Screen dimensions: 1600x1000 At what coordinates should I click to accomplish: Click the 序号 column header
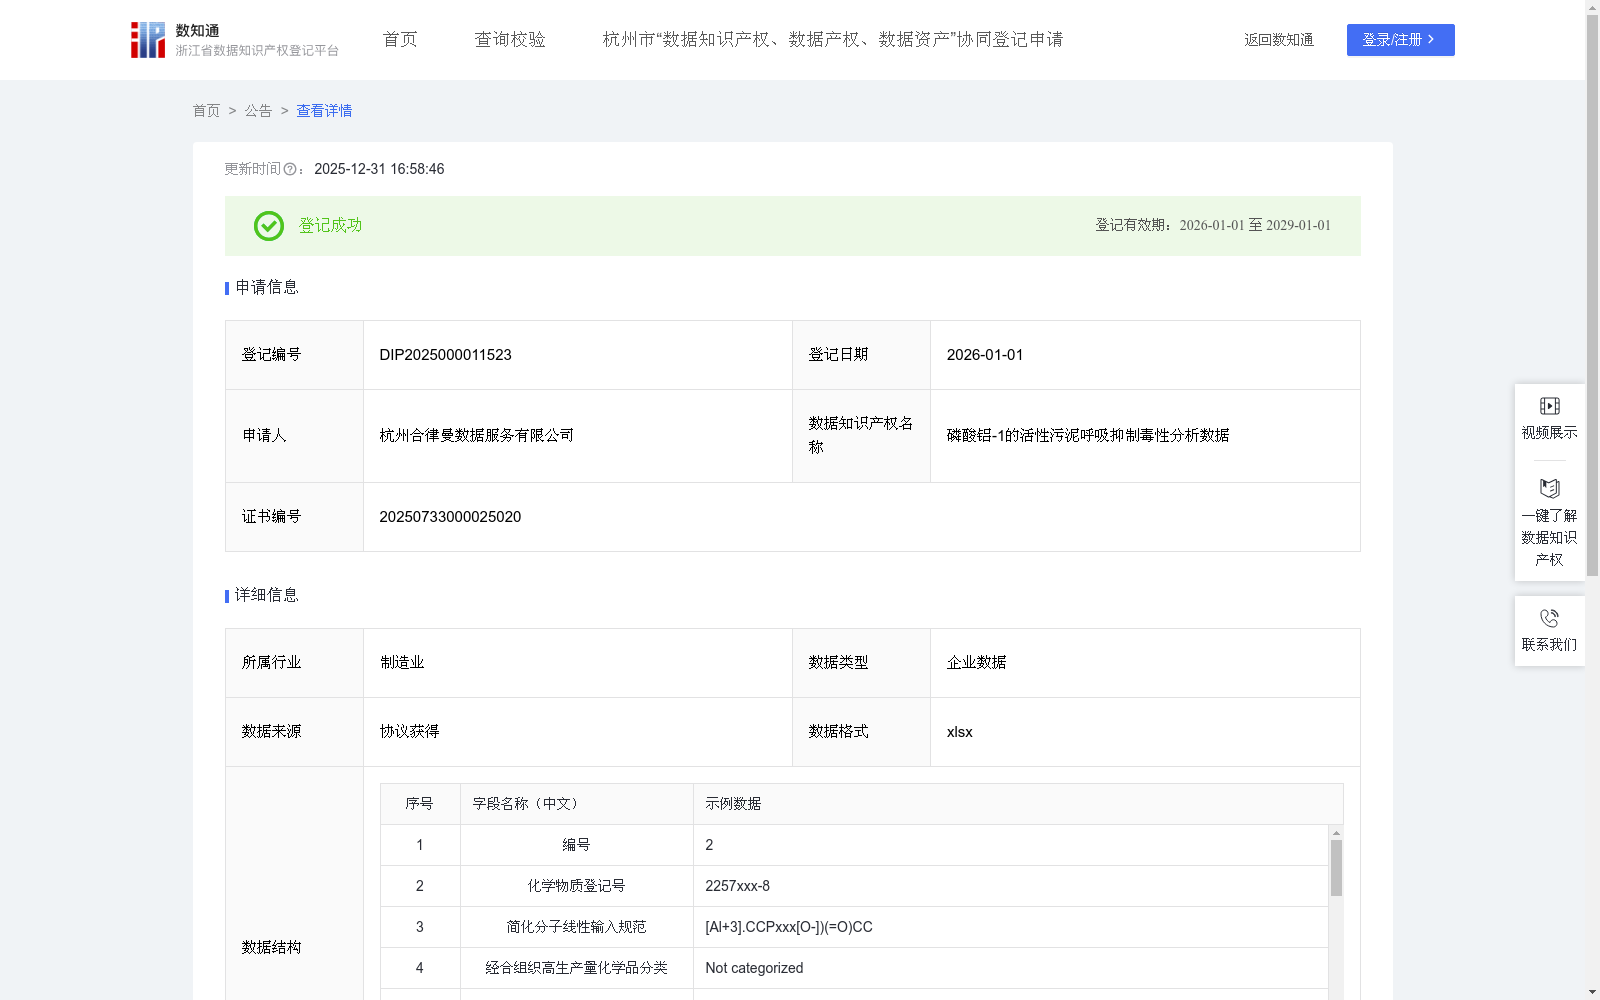pos(419,804)
